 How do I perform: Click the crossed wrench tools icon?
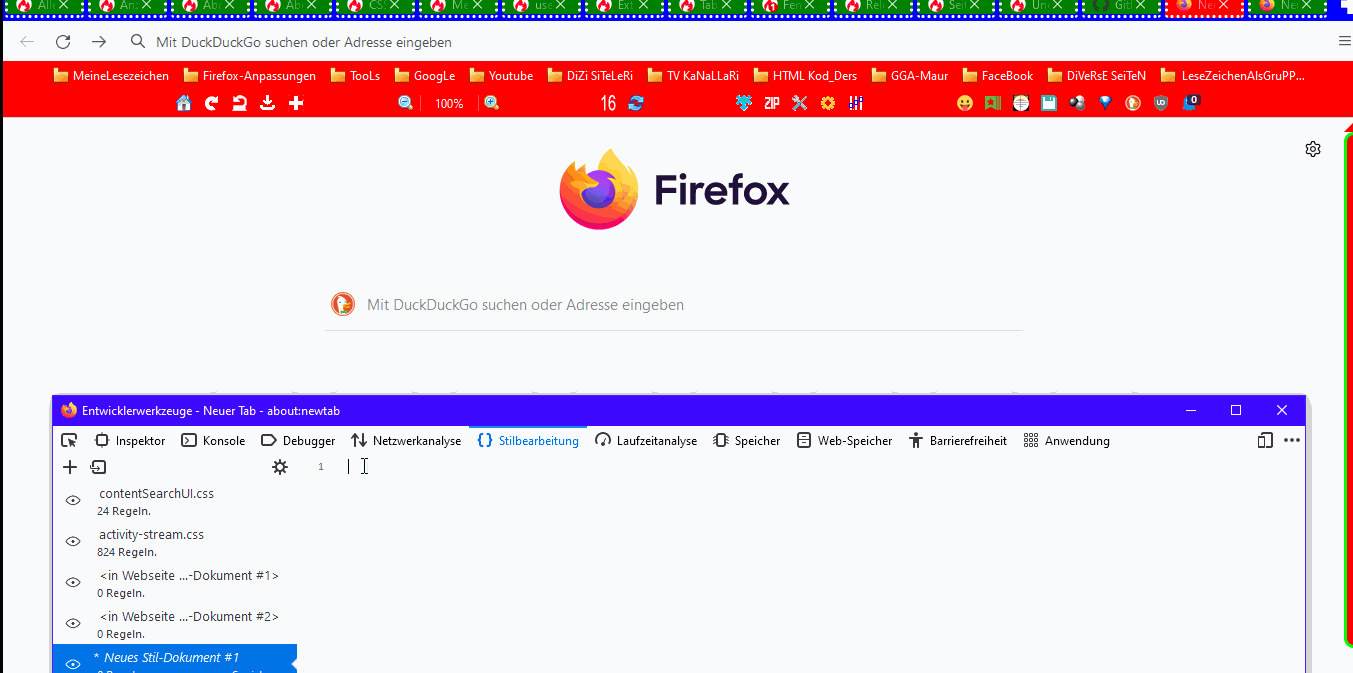[799, 103]
